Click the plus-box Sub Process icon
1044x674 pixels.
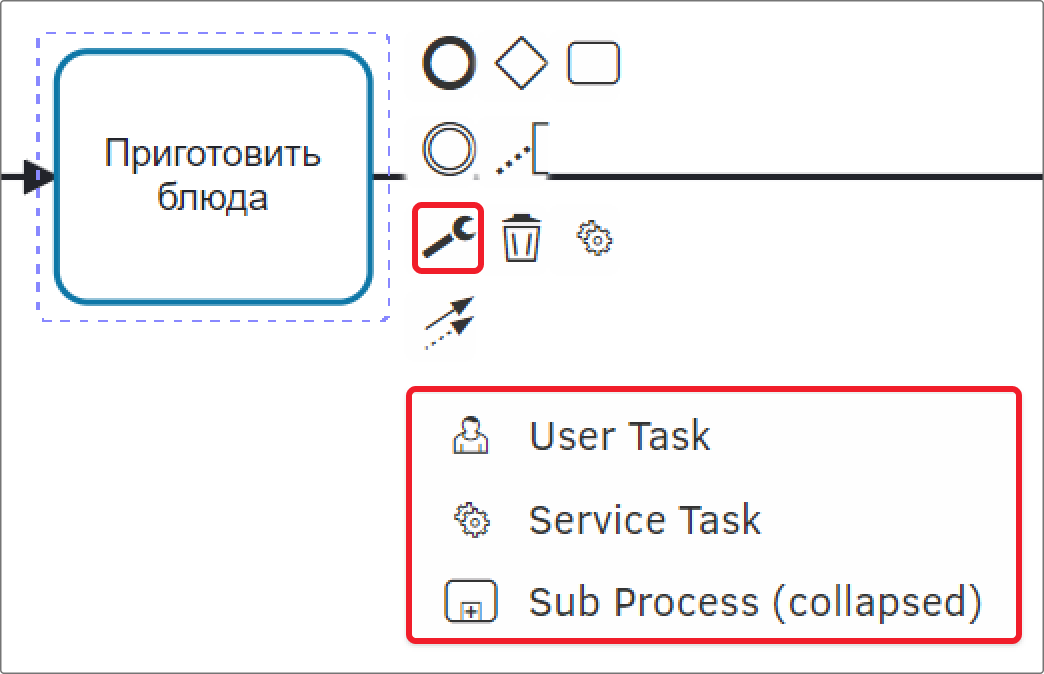click(471, 601)
